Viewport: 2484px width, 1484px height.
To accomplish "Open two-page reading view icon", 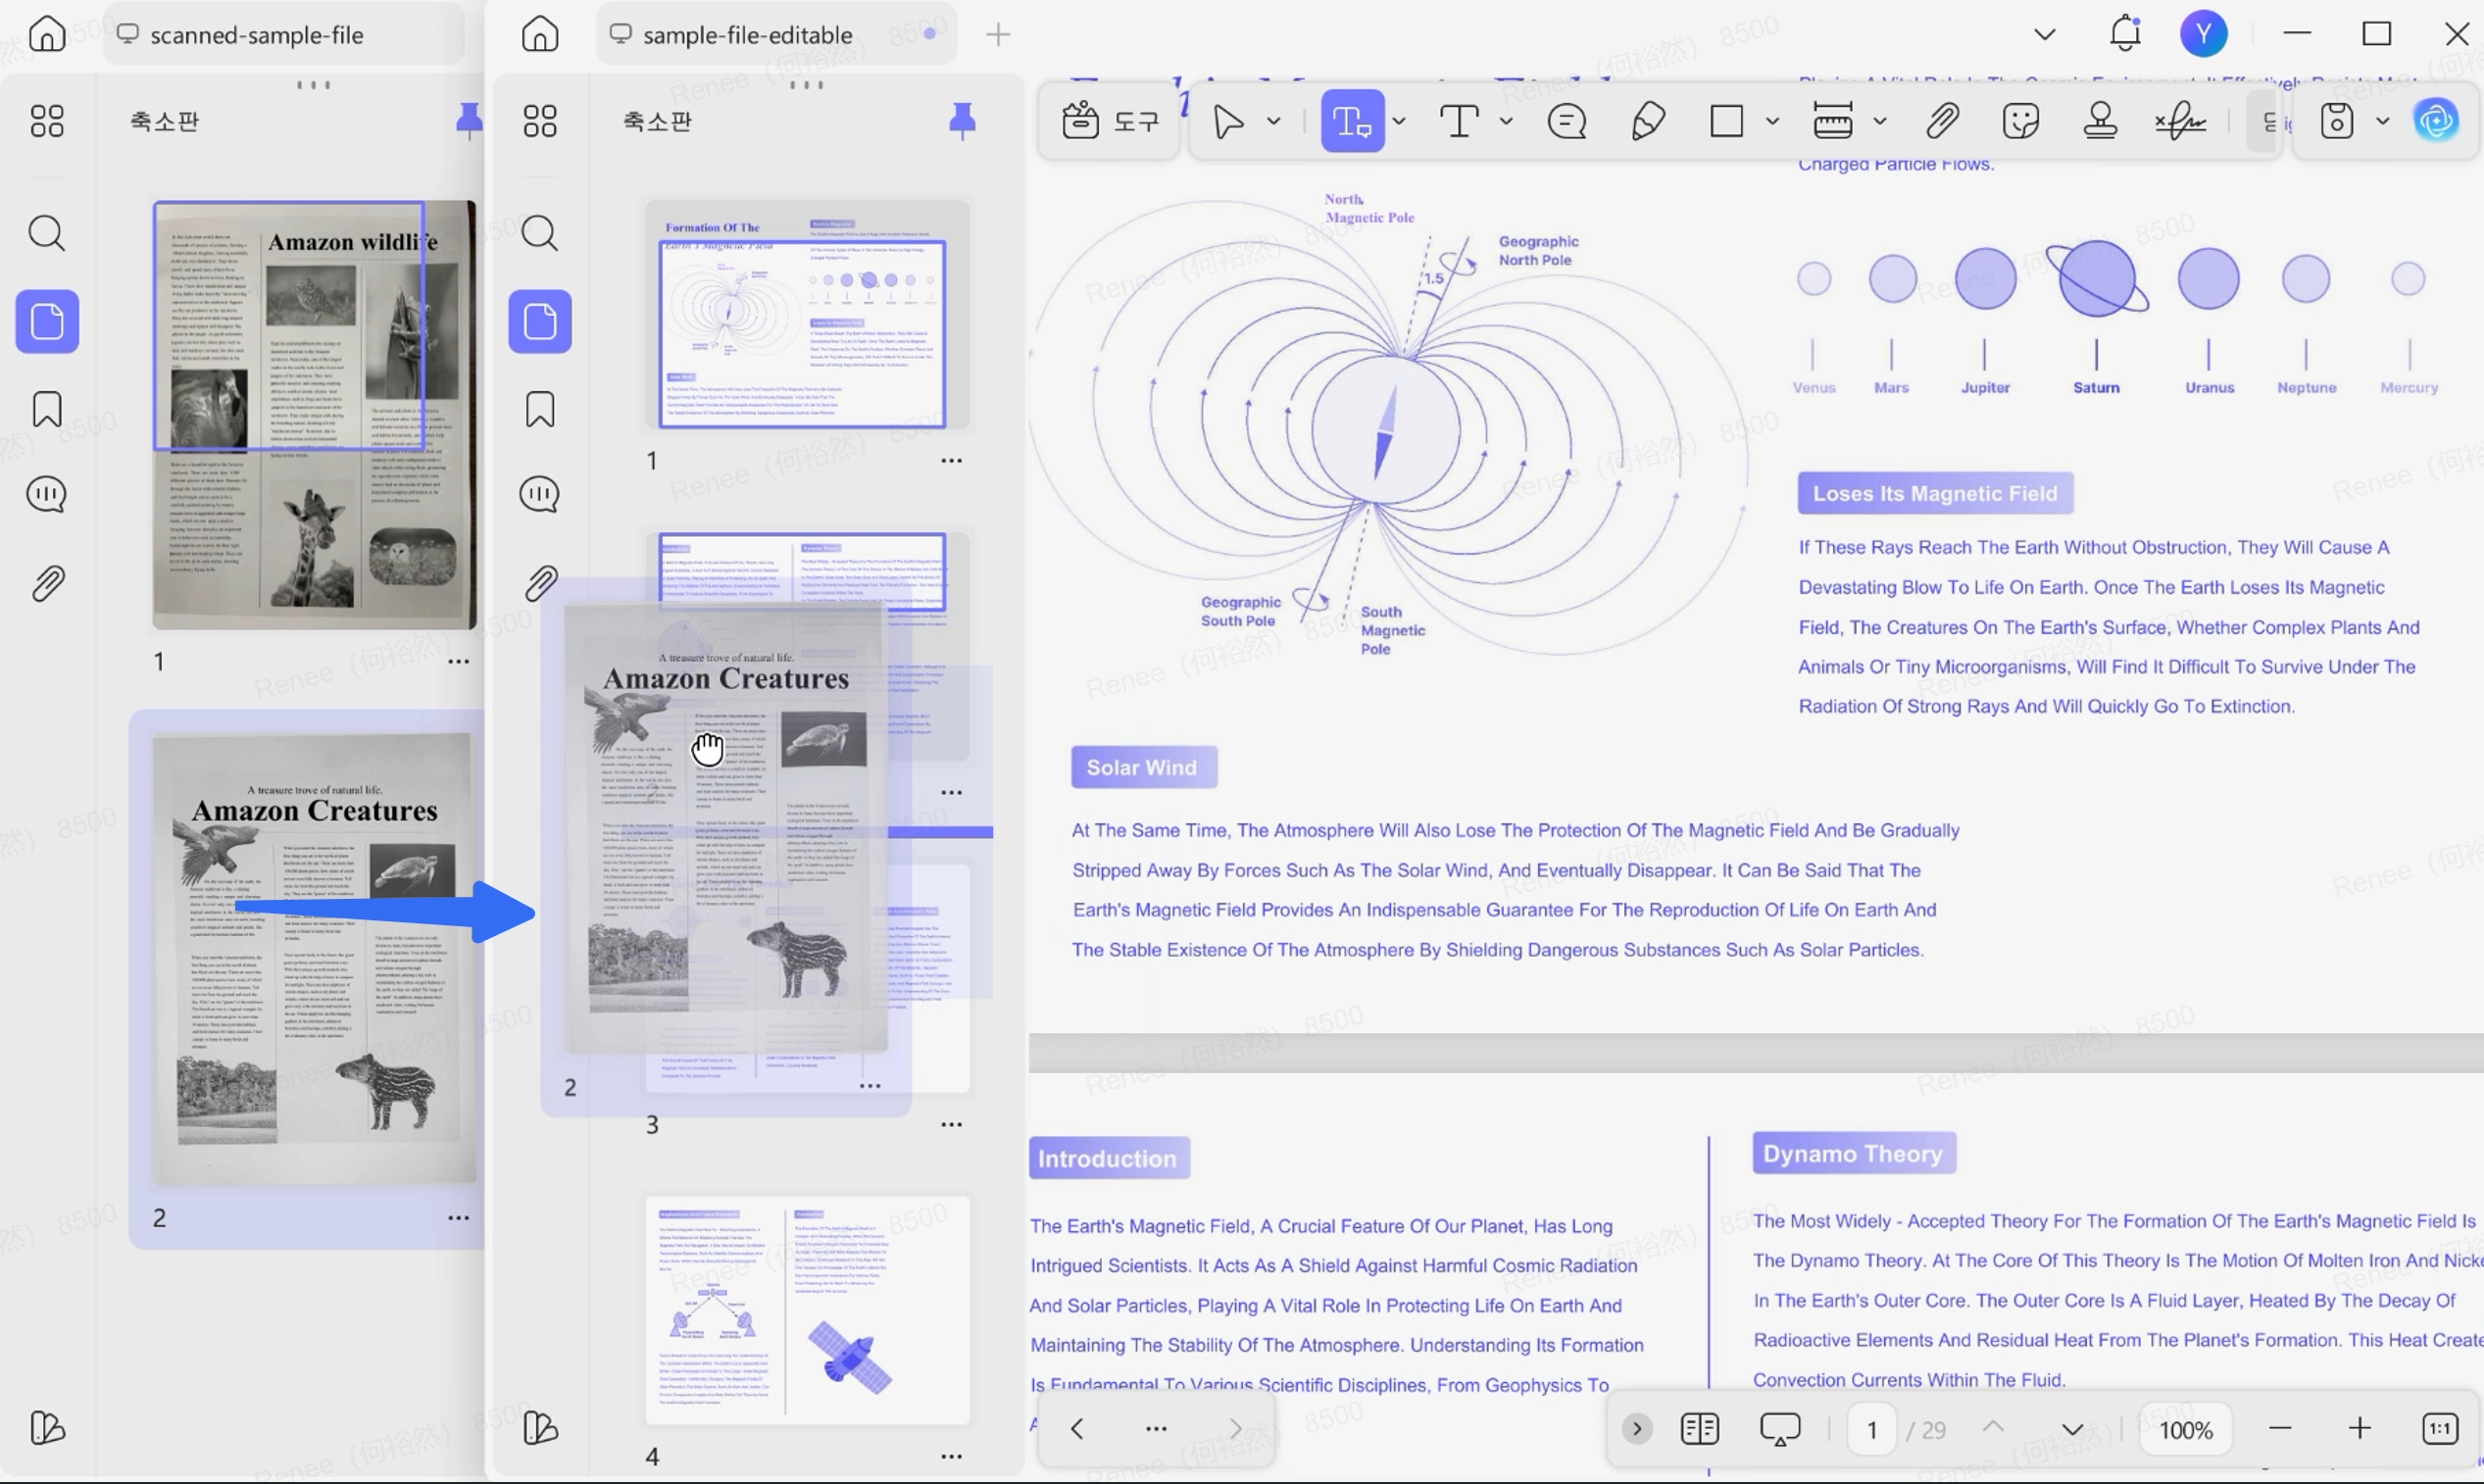I will (1699, 1428).
